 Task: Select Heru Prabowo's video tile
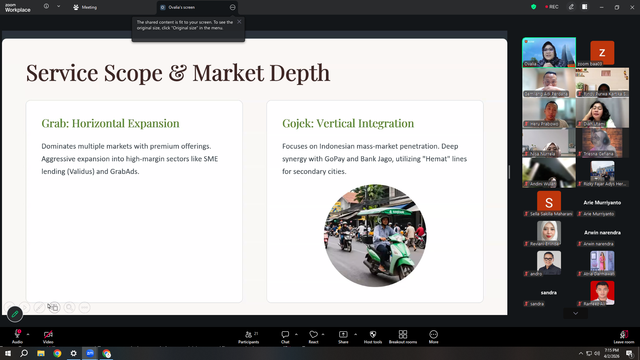coord(549,113)
